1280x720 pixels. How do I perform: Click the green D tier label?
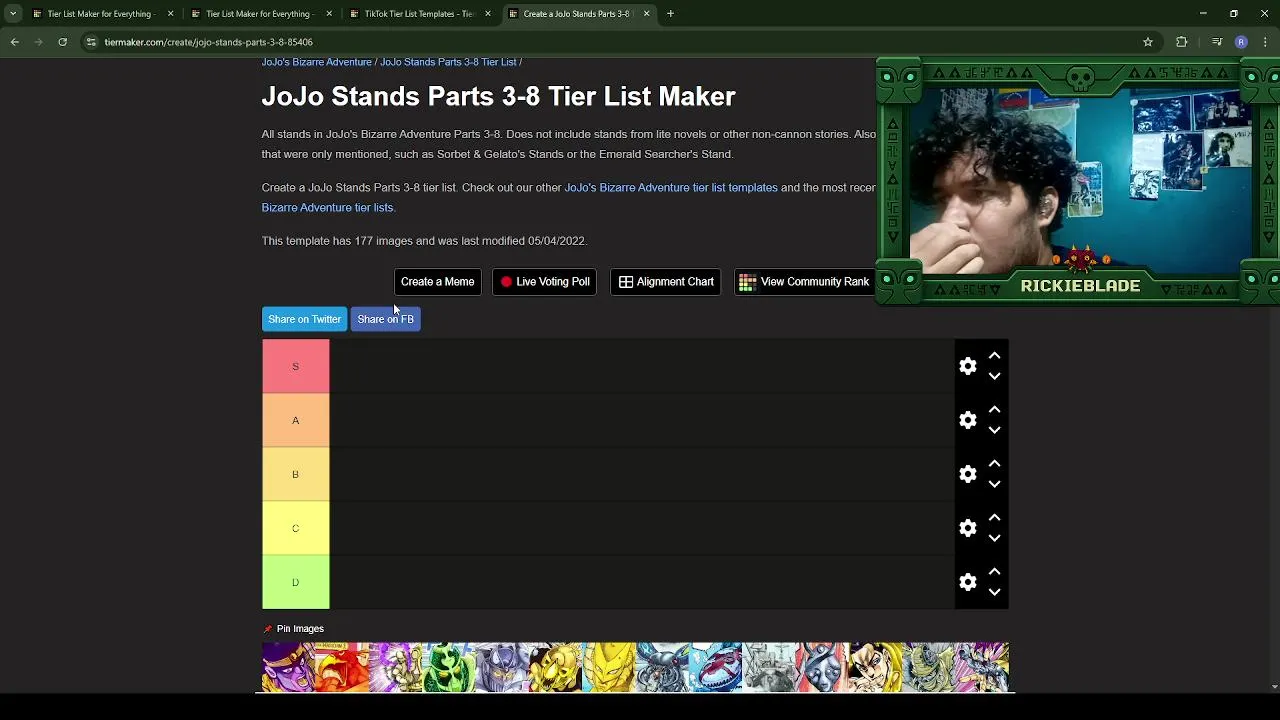pyautogui.click(x=295, y=582)
